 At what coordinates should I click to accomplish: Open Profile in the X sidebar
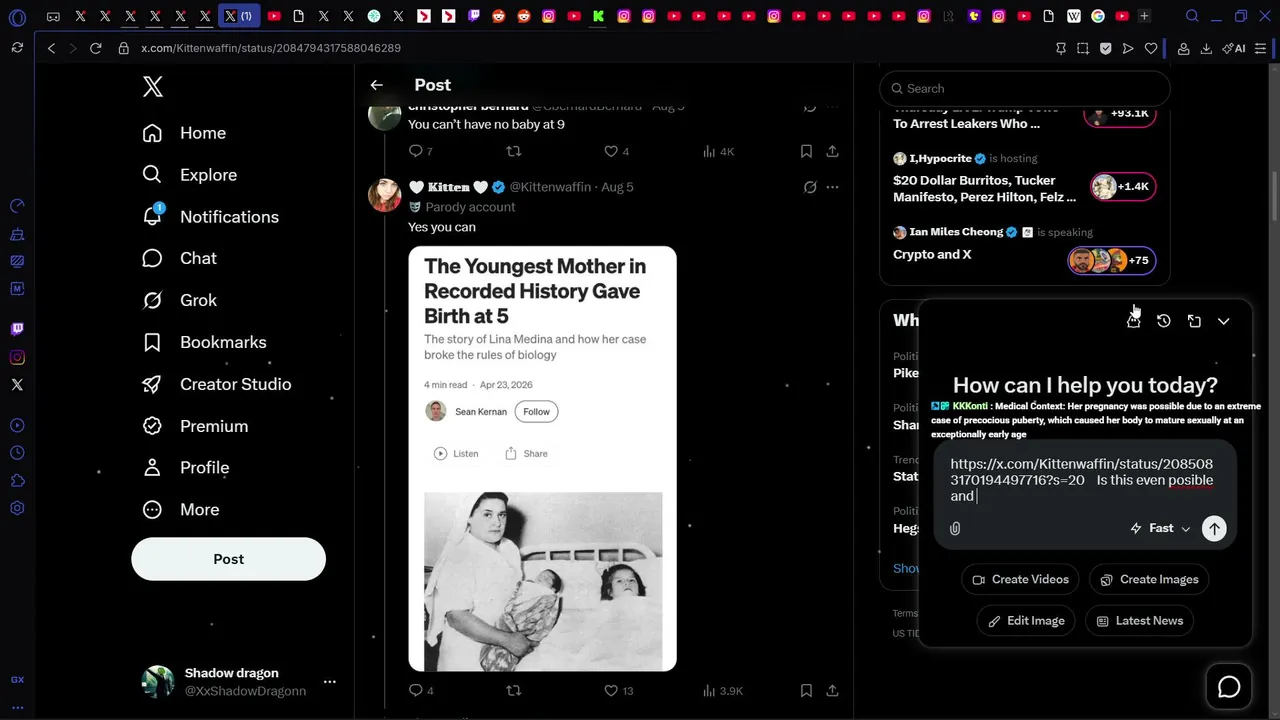click(x=186, y=468)
